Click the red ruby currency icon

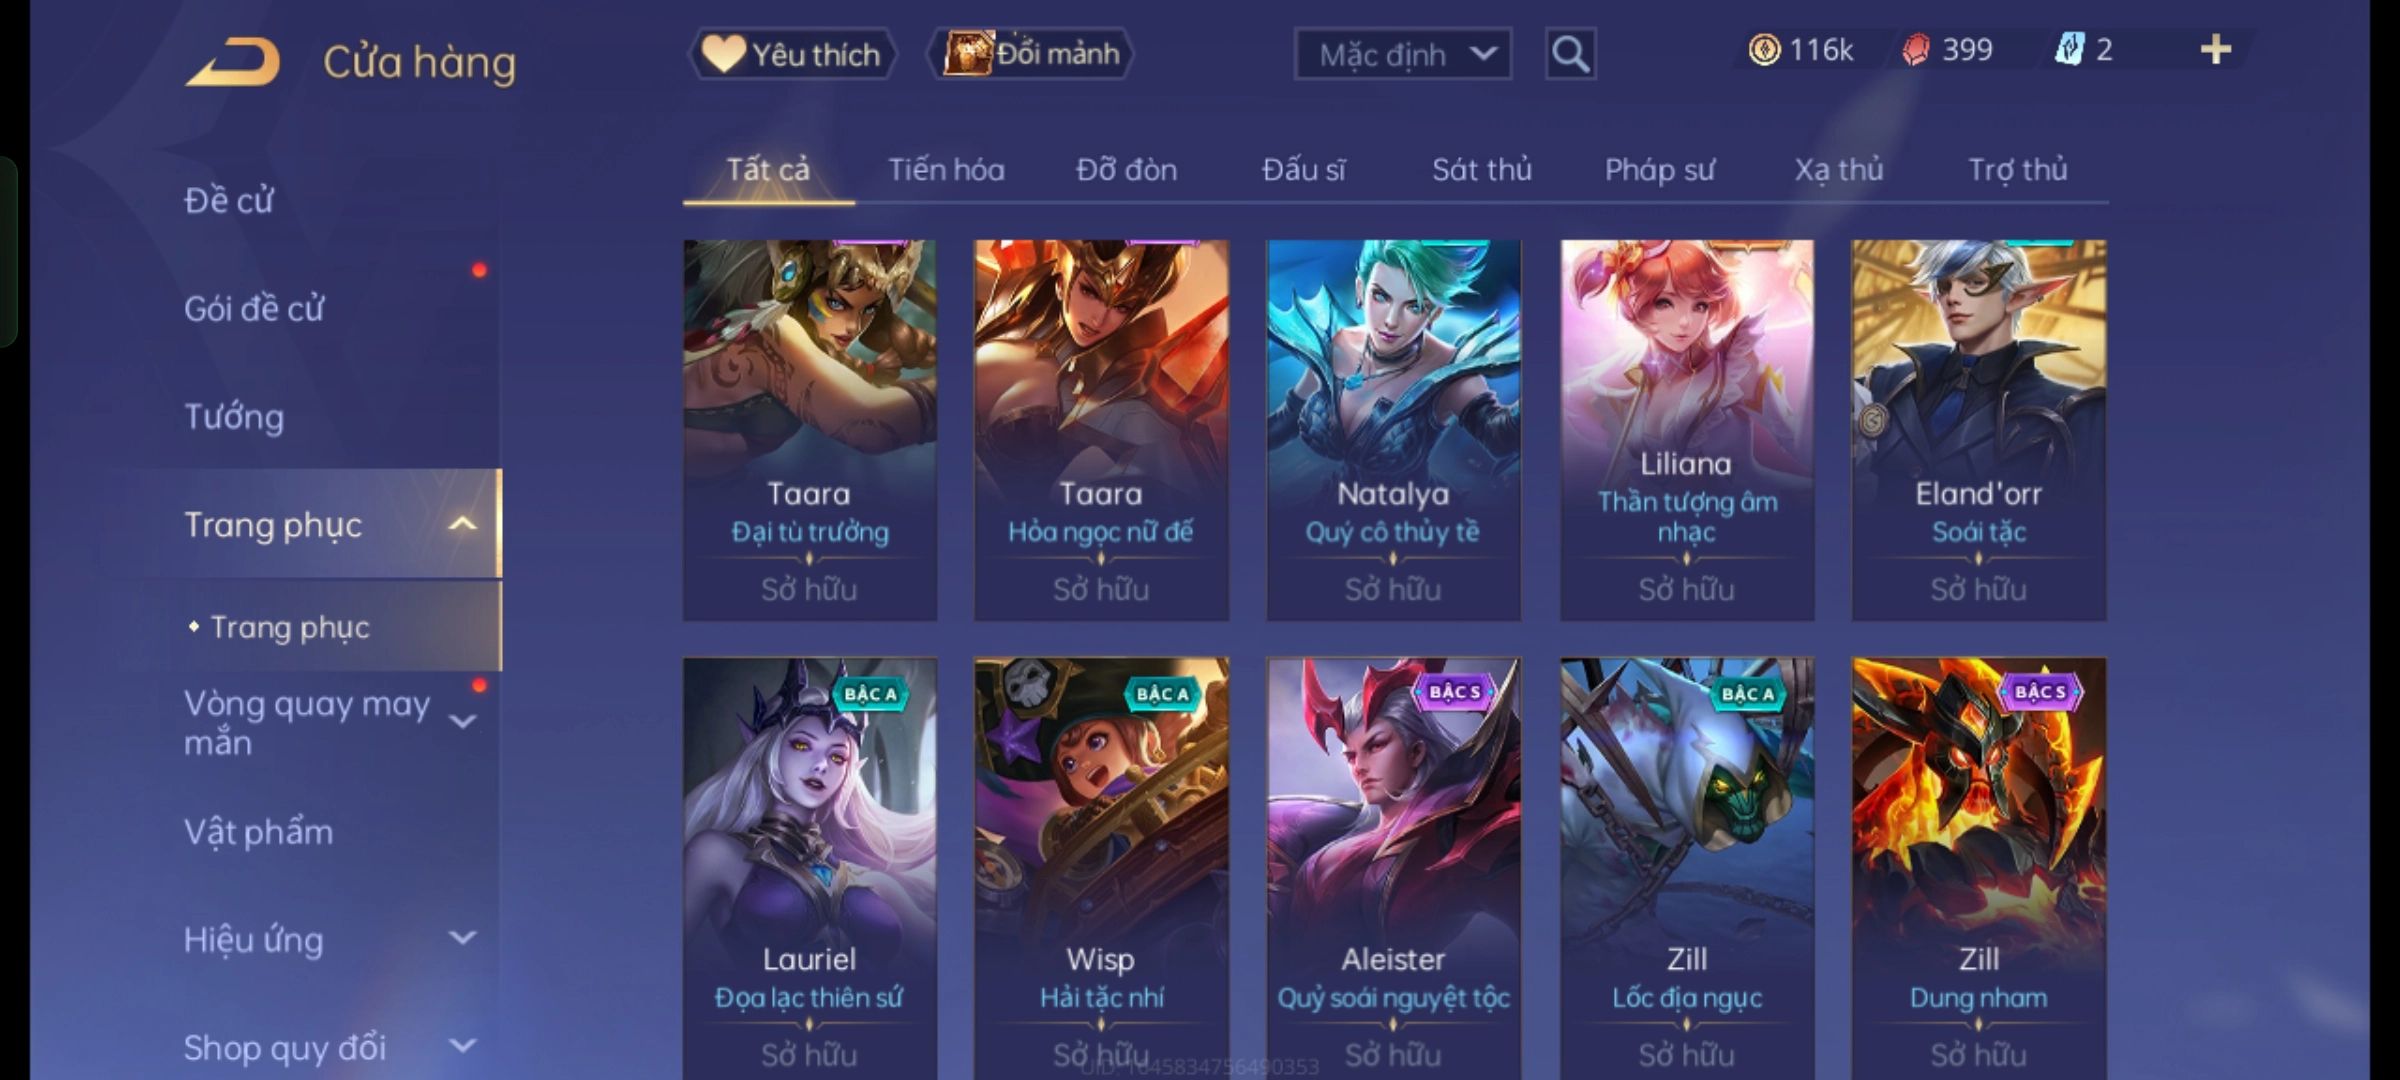point(1915,50)
